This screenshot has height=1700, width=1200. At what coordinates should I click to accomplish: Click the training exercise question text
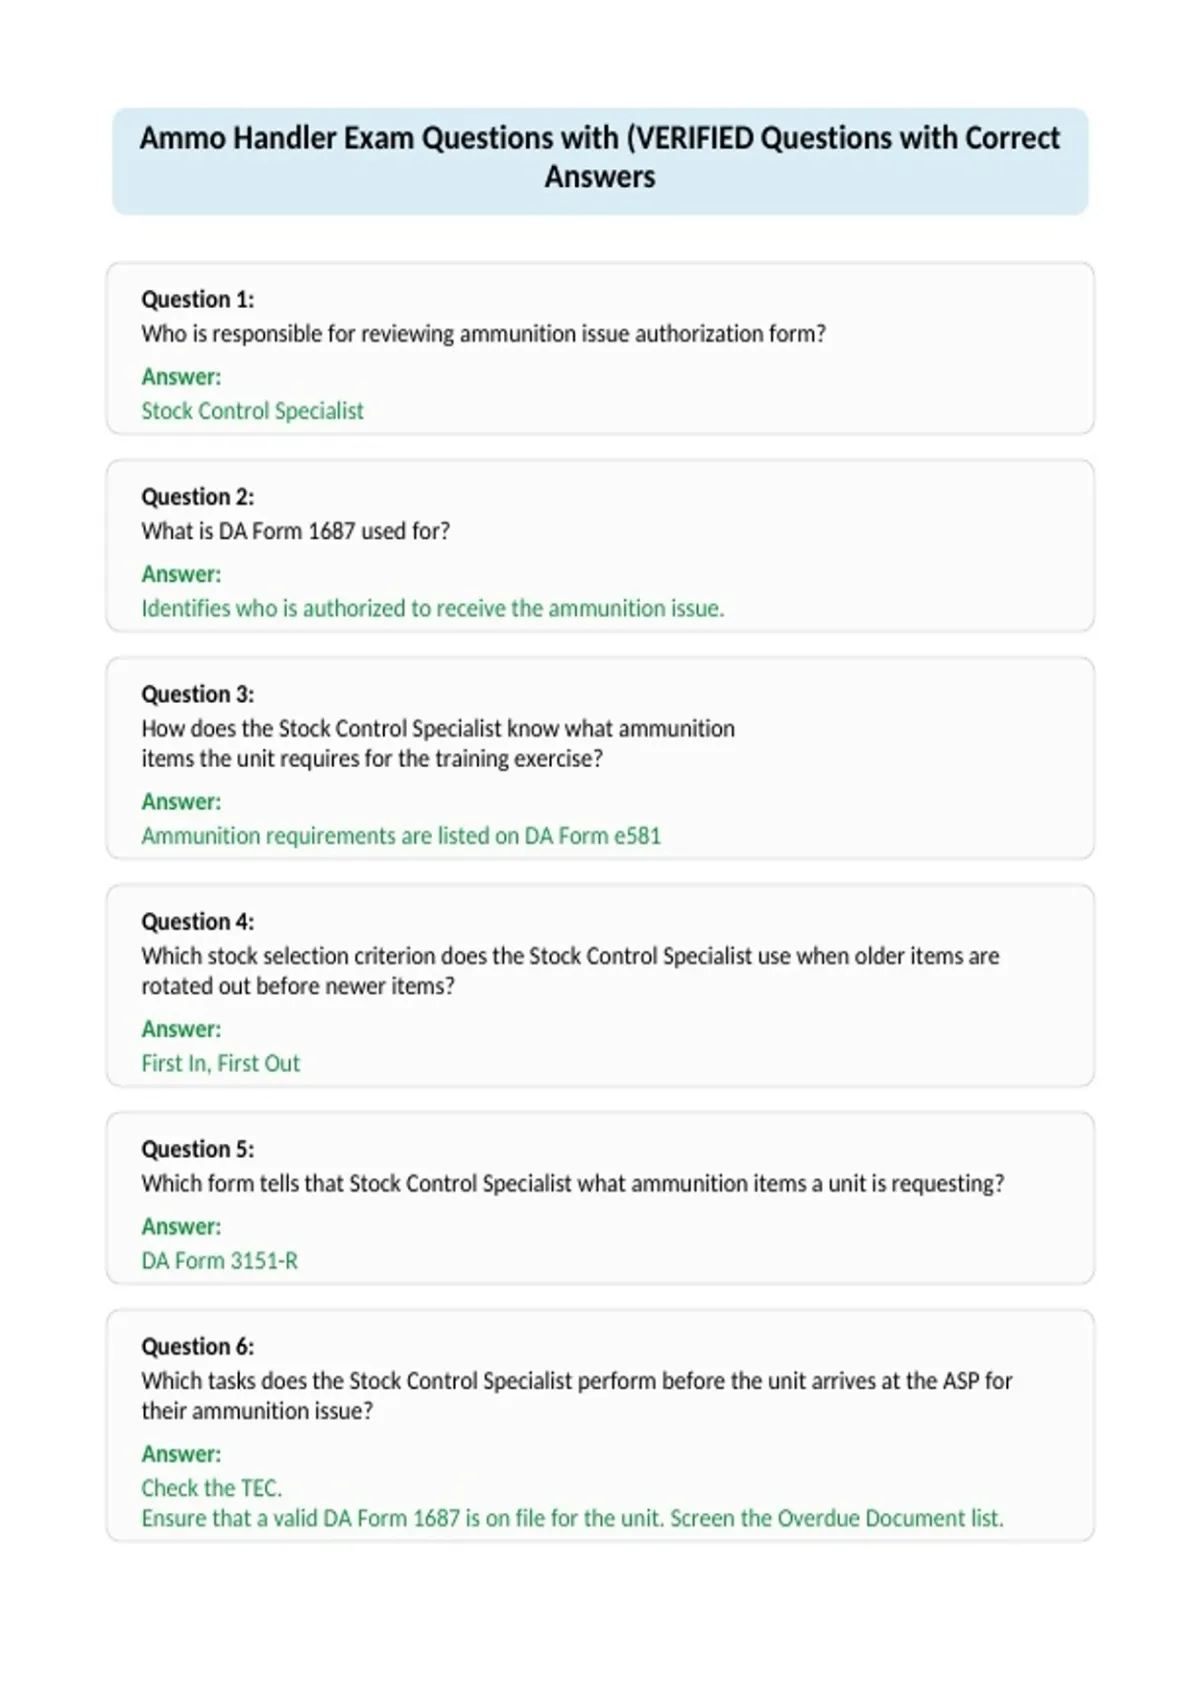tap(438, 743)
